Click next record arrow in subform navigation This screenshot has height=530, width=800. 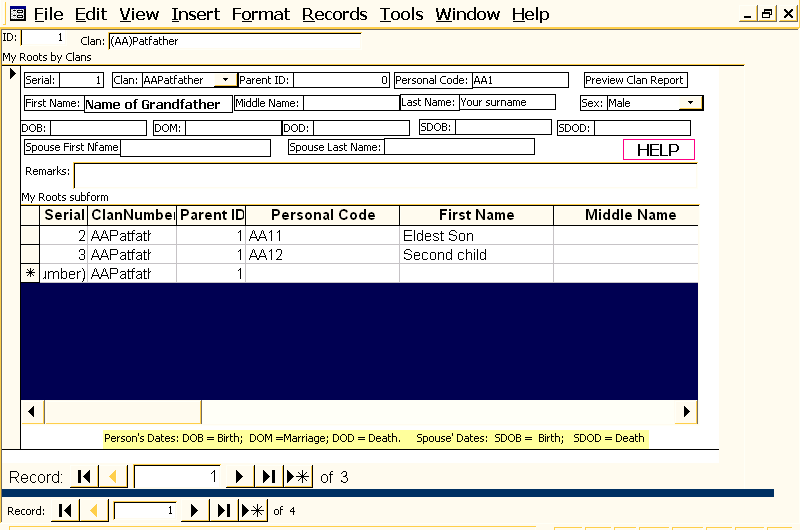pyautogui.click(x=239, y=477)
